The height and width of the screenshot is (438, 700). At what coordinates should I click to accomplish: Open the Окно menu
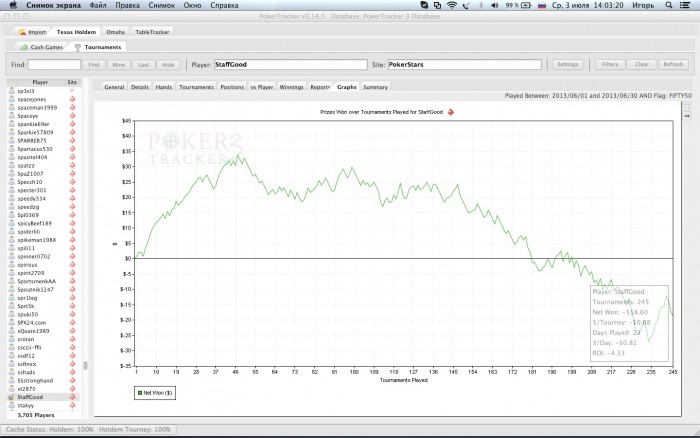click(x=192, y=5)
